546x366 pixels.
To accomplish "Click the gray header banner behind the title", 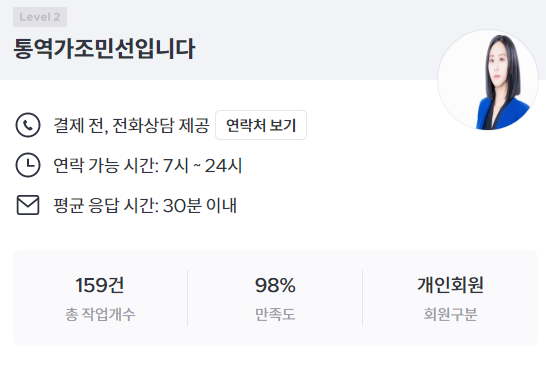I will (x=313, y=38).
